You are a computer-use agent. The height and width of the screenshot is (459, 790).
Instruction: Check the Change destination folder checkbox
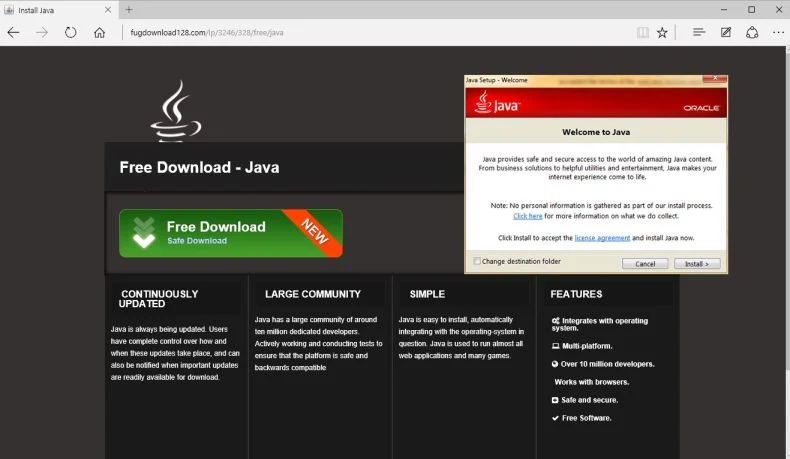pyautogui.click(x=477, y=261)
